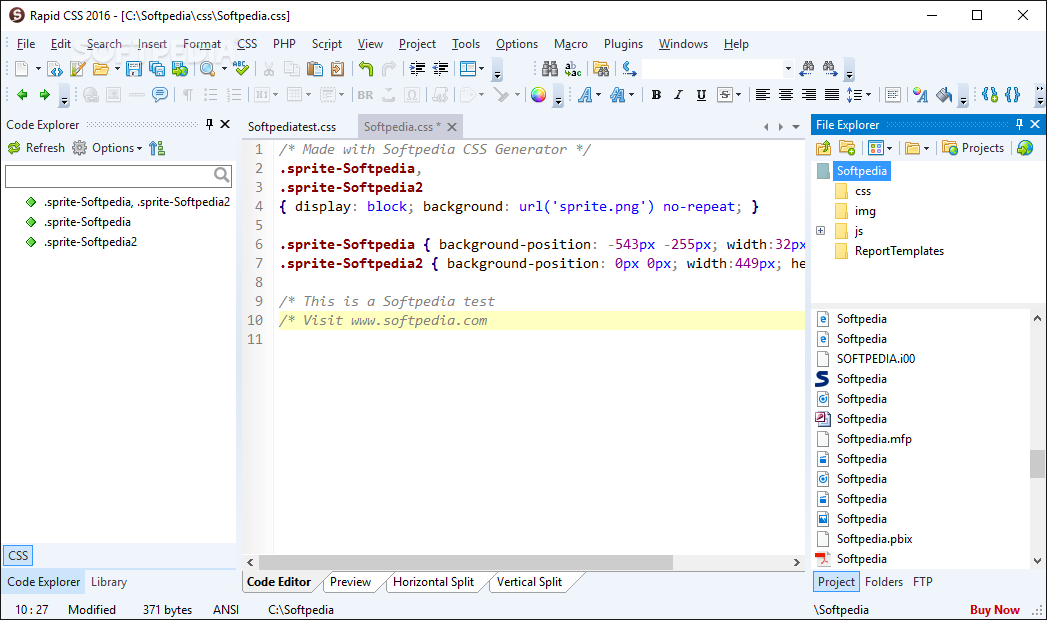Switch to the Preview tab
Screen dimensions: 1047x620
click(x=351, y=582)
